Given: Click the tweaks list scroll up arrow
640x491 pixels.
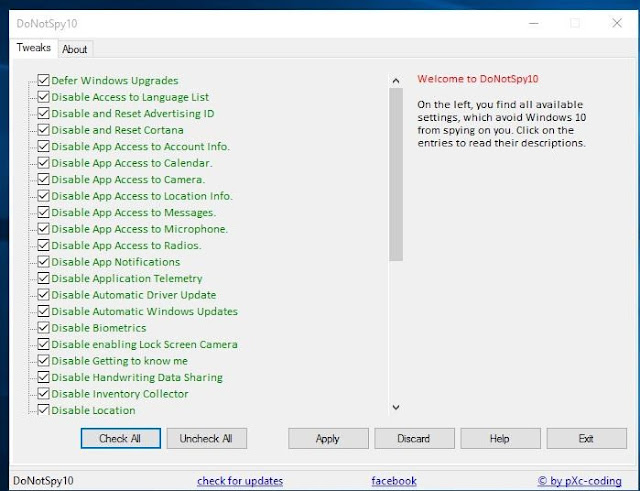Looking at the screenshot, I should [396, 81].
